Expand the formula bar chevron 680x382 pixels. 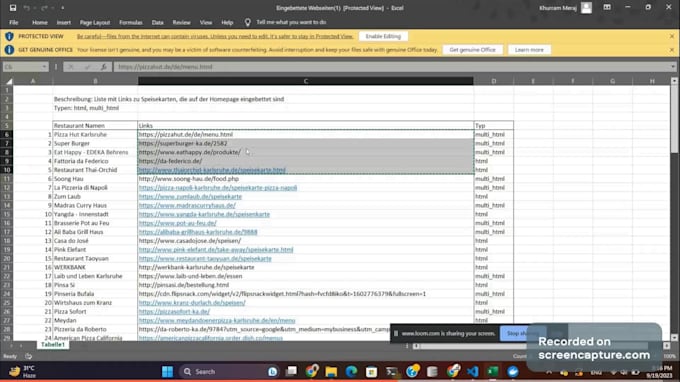[x=673, y=67]
